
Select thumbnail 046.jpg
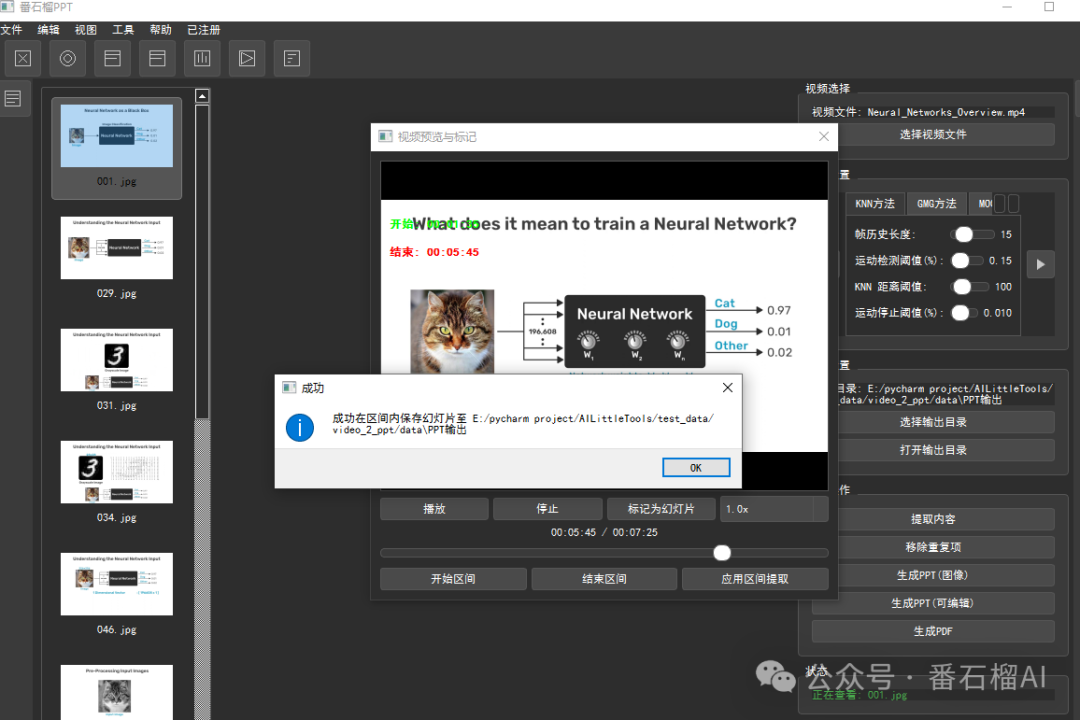click(116, 595)
